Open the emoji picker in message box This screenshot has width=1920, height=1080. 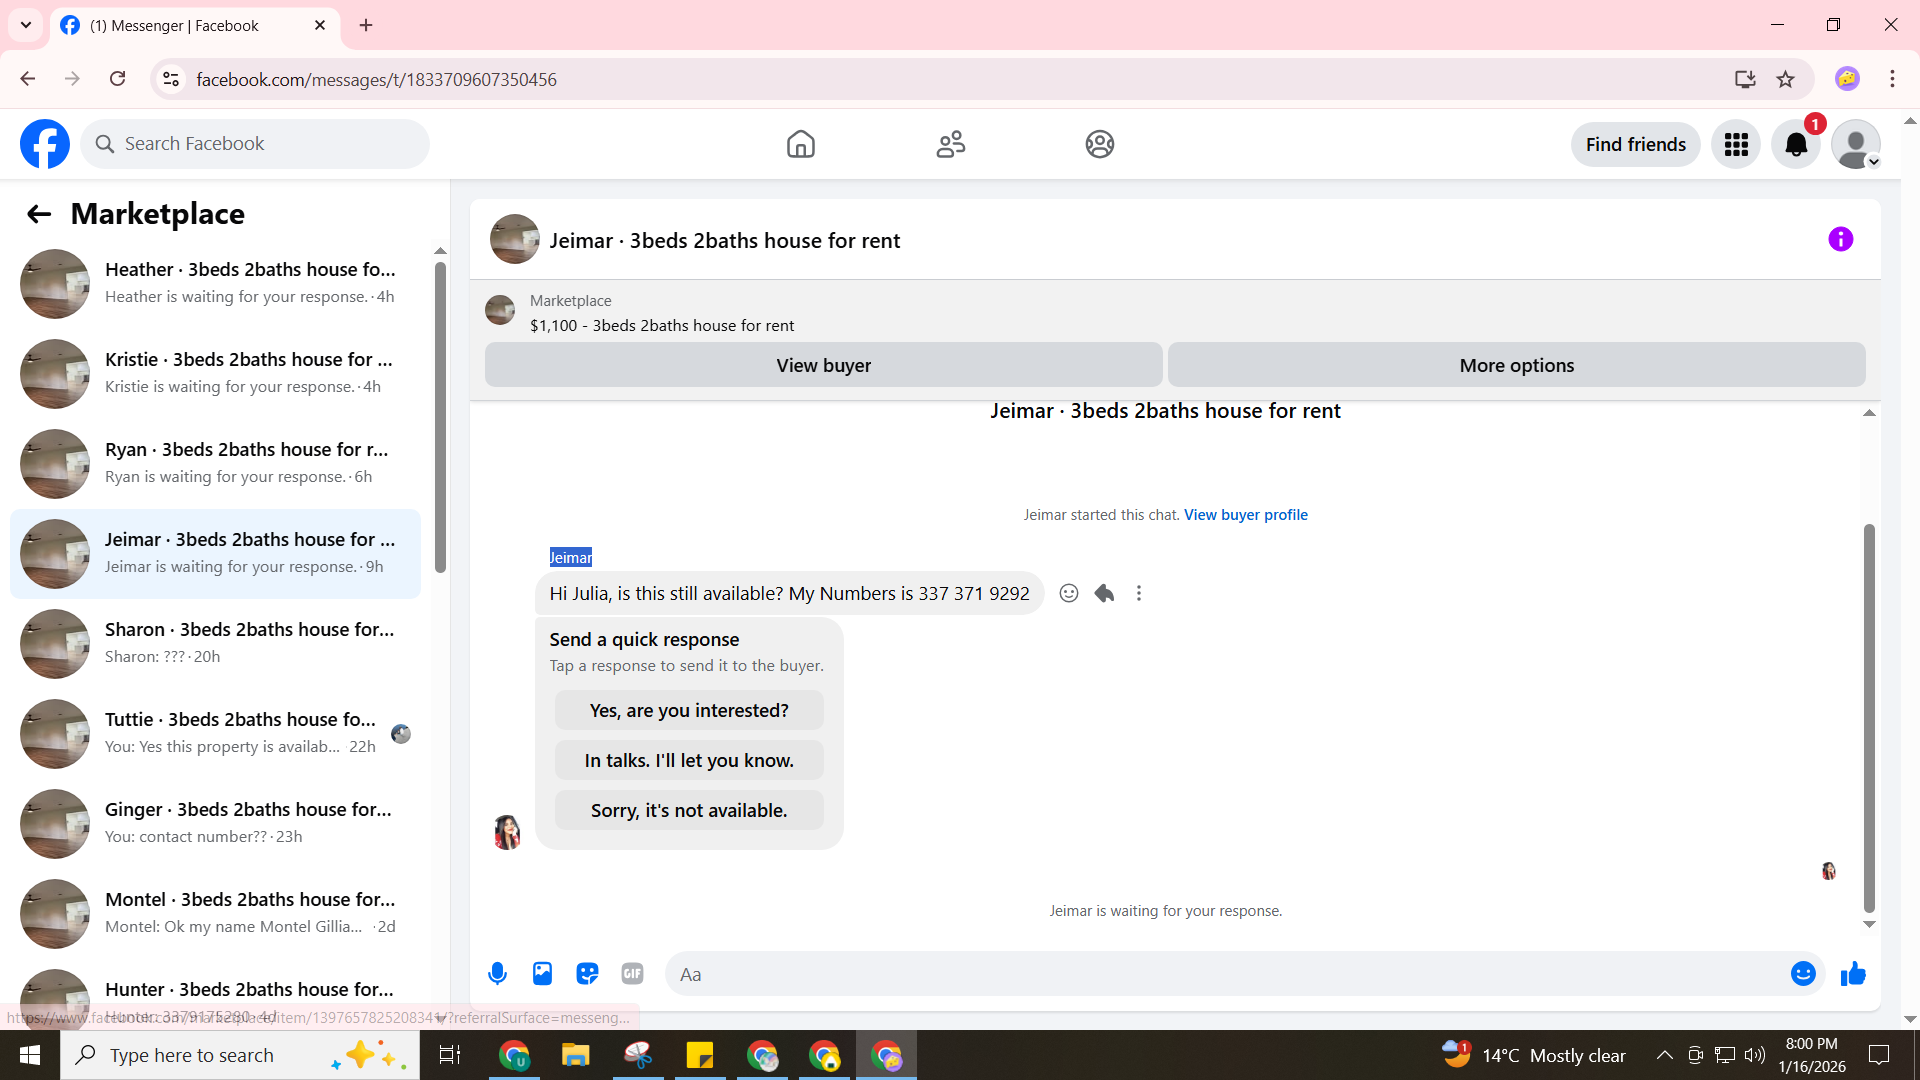(1803, 974)
